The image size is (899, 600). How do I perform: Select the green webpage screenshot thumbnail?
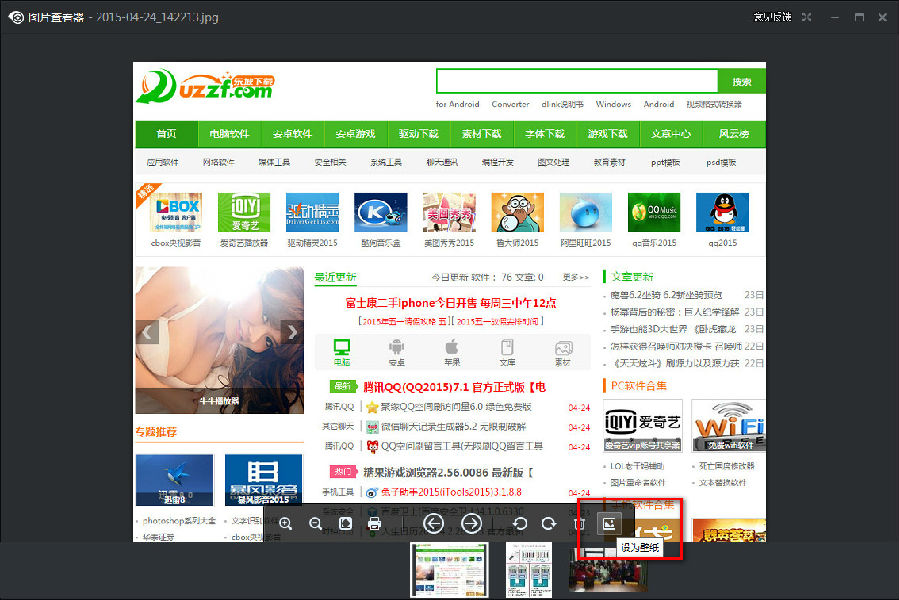tap(448, 571)
